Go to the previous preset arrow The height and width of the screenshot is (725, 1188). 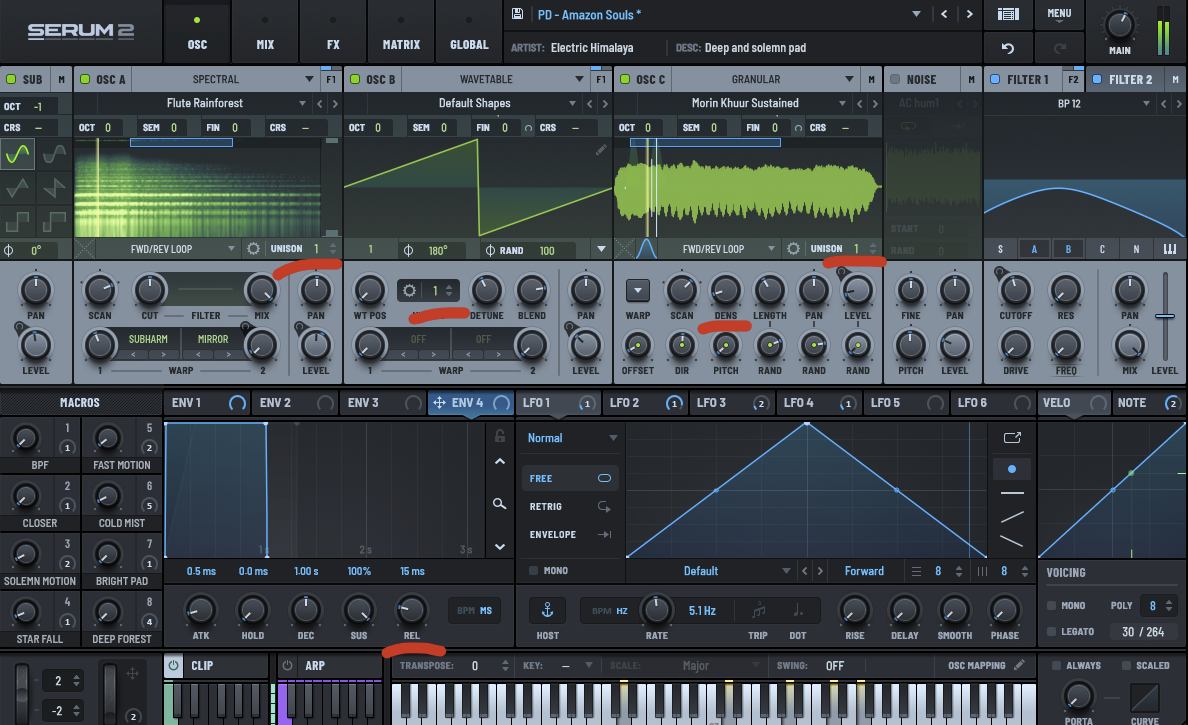944,14
